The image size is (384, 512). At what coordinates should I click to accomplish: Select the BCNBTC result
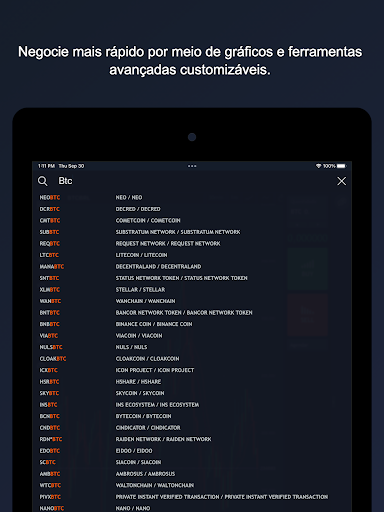[x=49, y=416]
